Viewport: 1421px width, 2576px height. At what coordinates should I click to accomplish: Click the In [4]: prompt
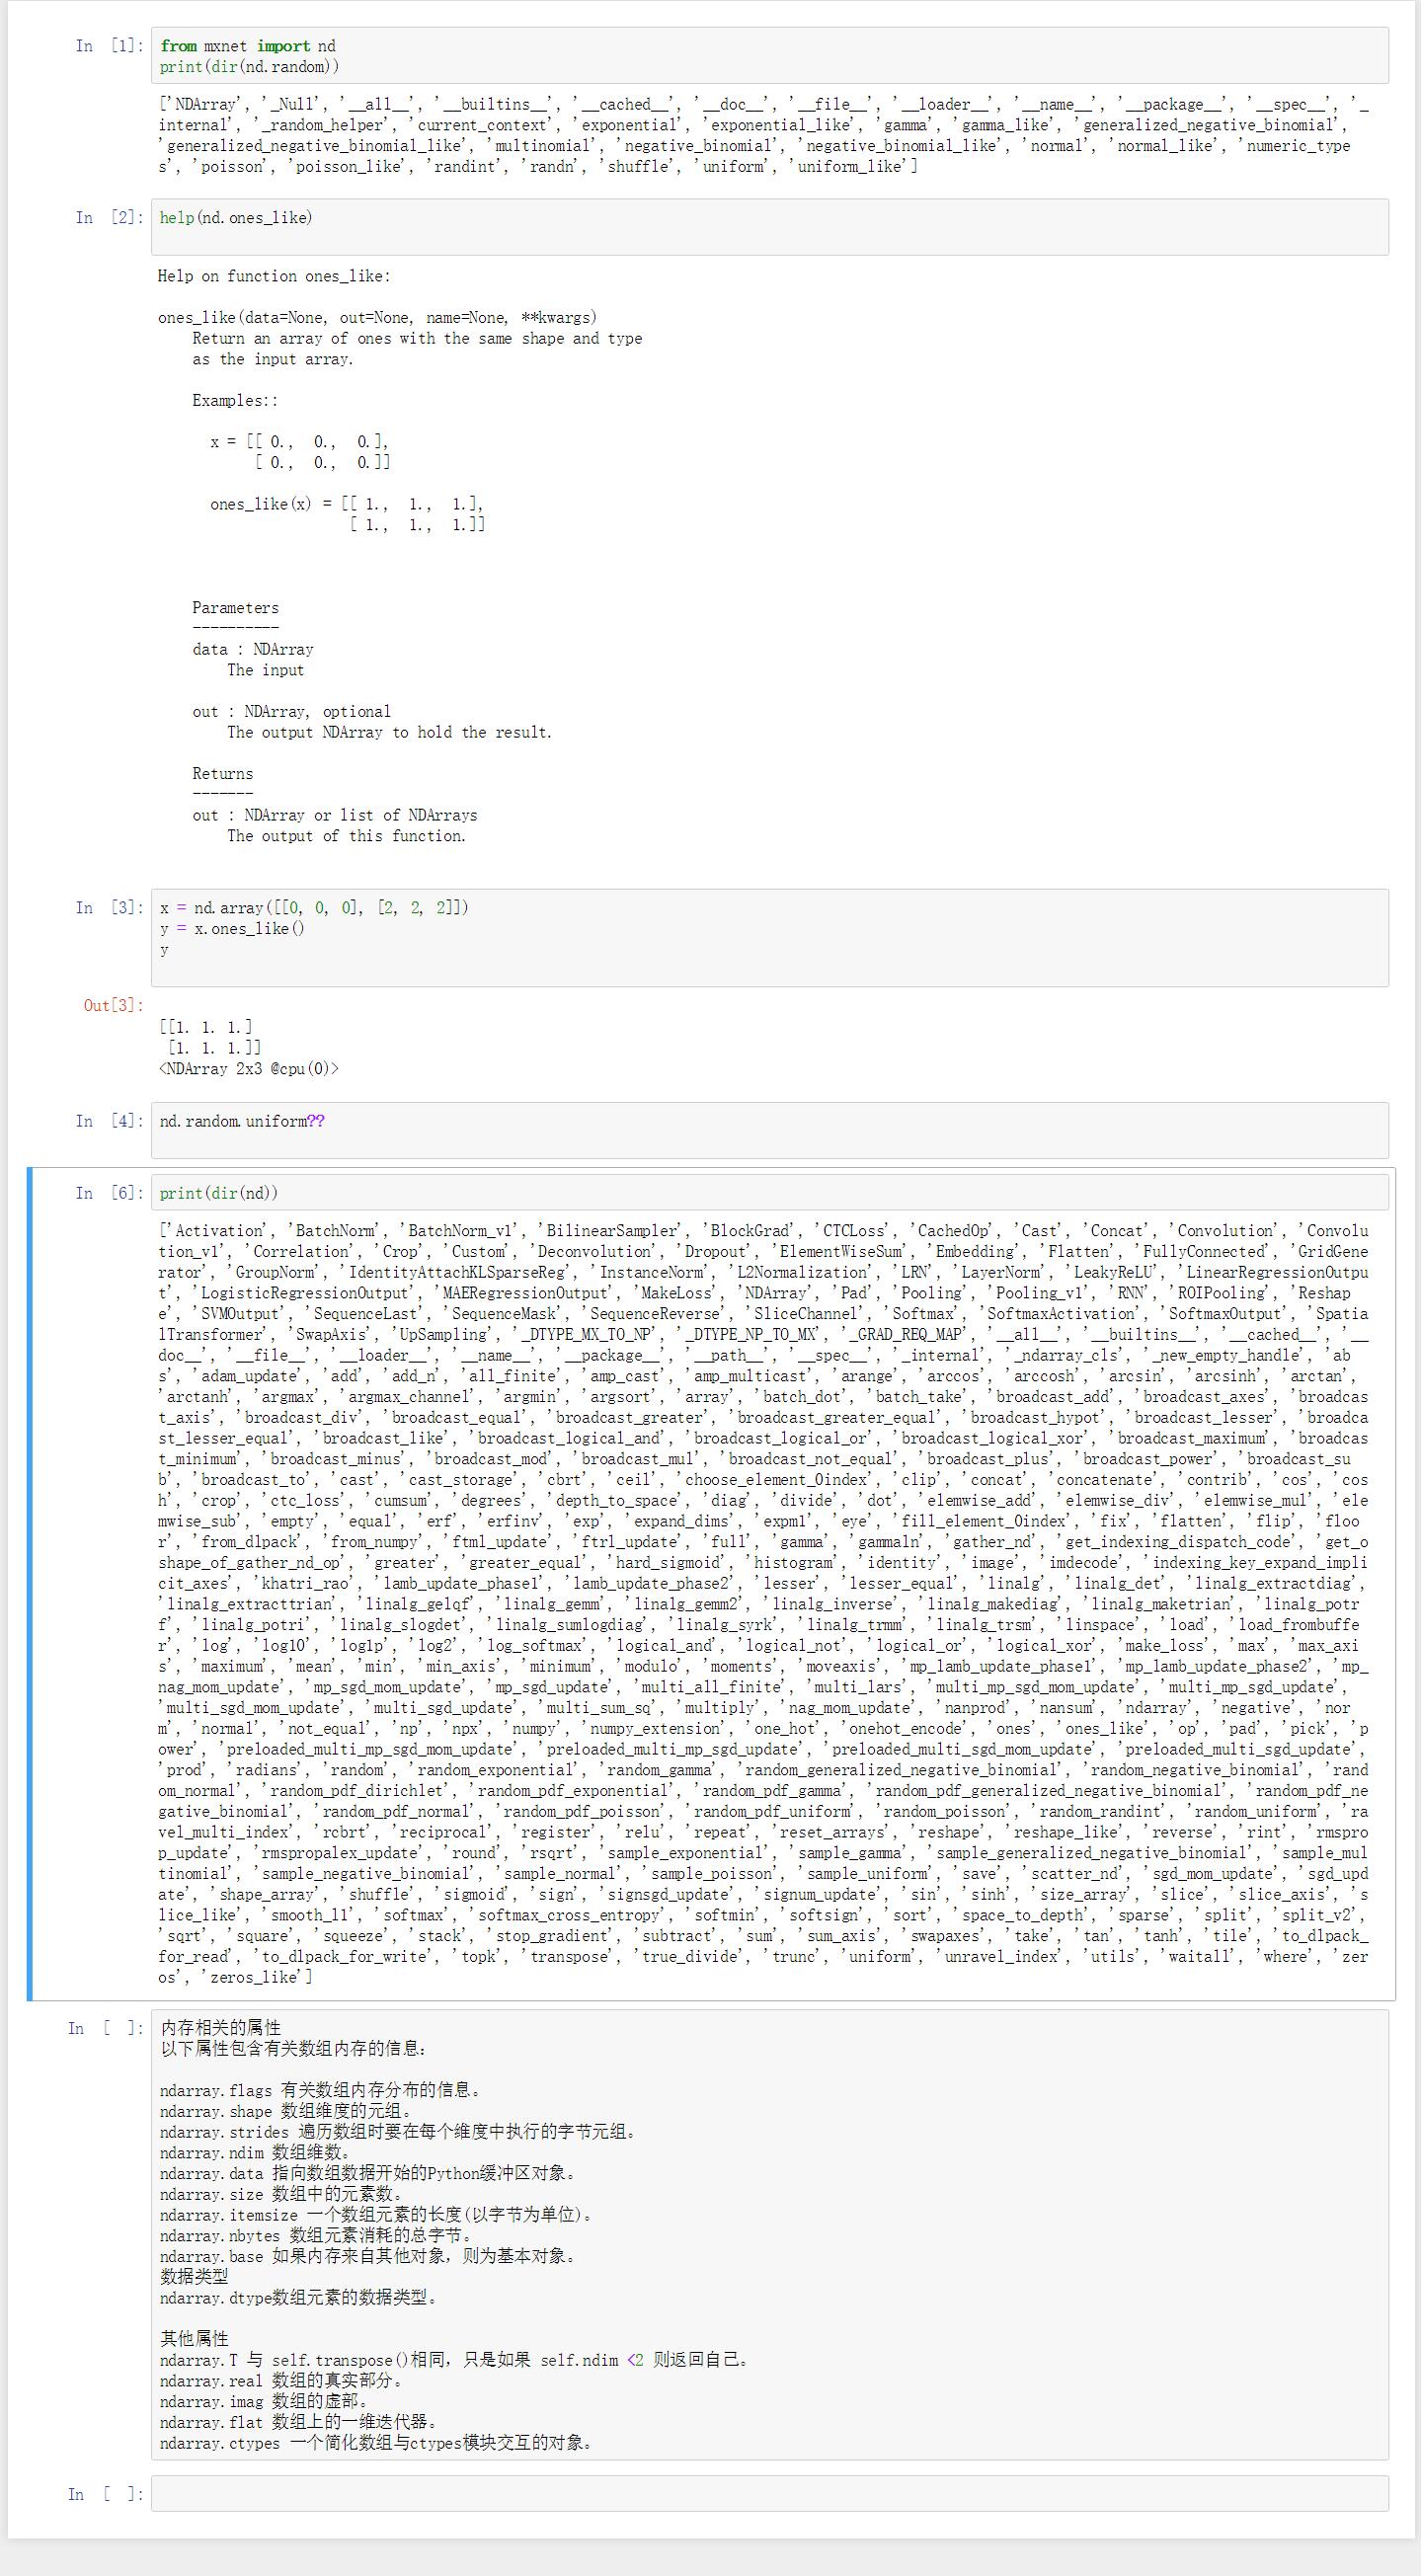pos(110,1121)
